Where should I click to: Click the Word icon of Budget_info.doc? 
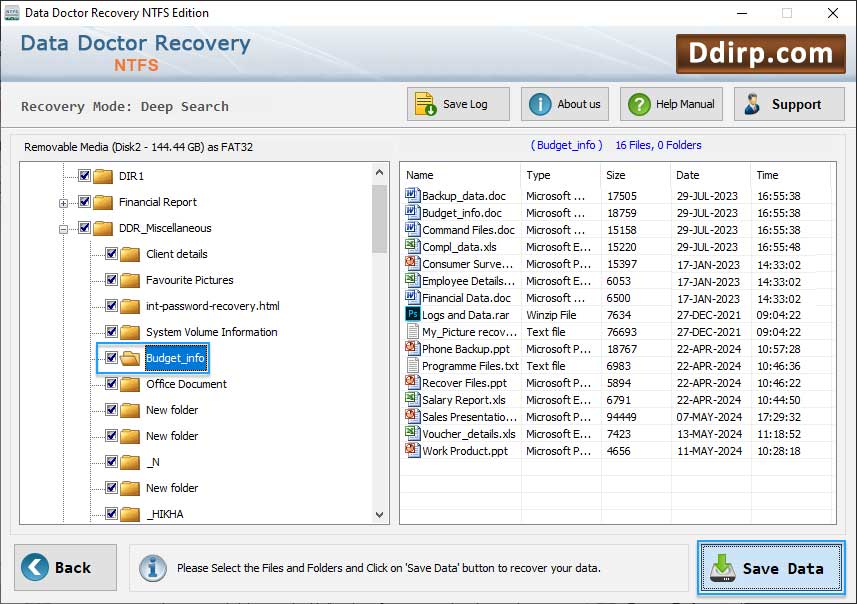412,212
